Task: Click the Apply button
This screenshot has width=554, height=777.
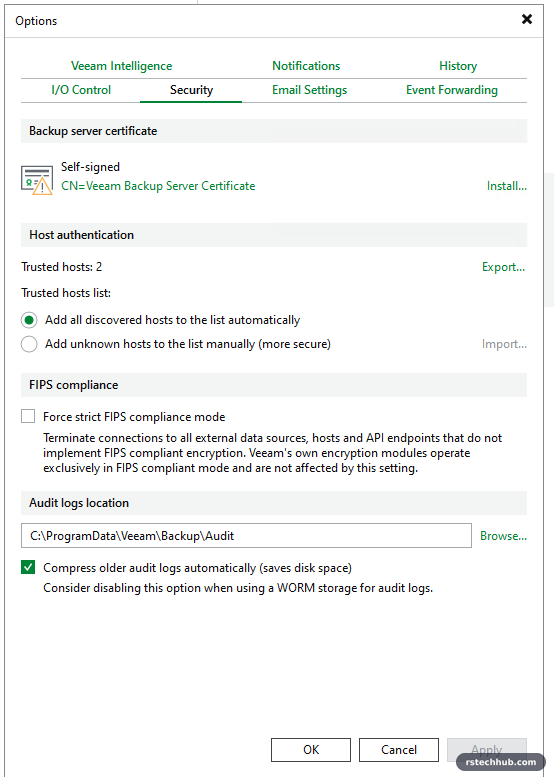Action: point(487,750)
